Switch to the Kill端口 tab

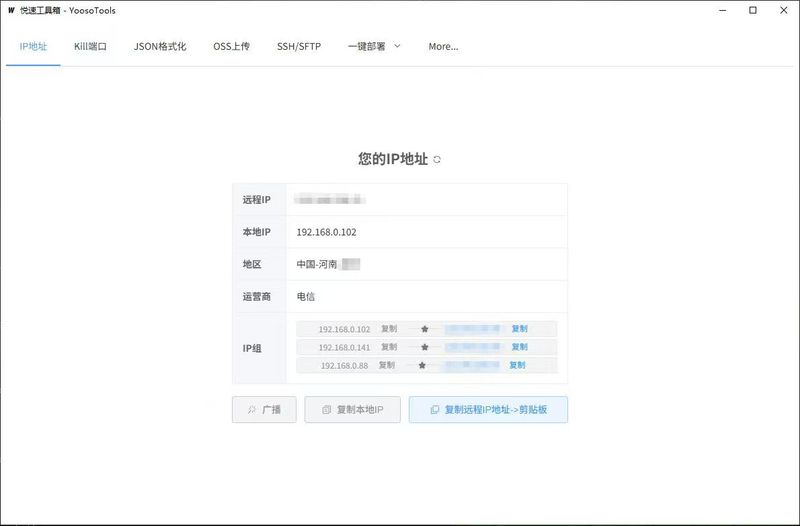coord(90,46)
